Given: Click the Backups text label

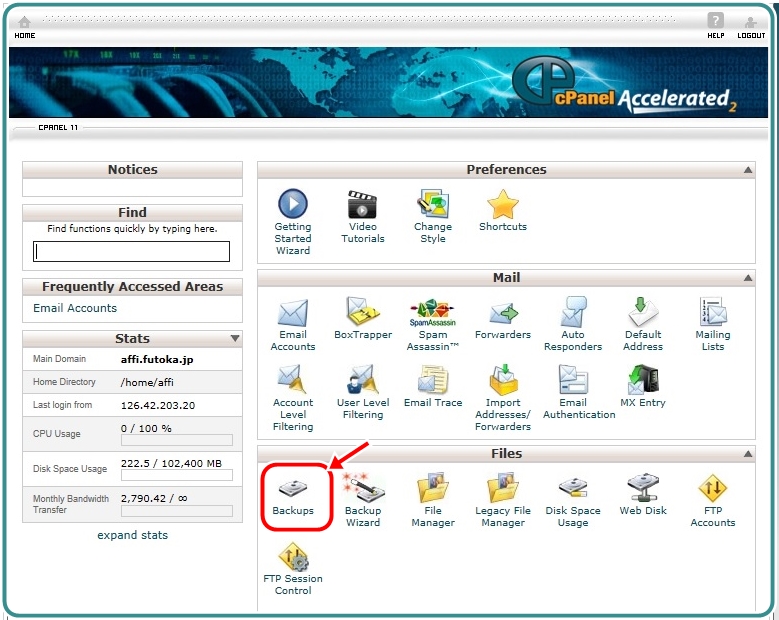Looking at the screenshot, I should tap(293, 511).
